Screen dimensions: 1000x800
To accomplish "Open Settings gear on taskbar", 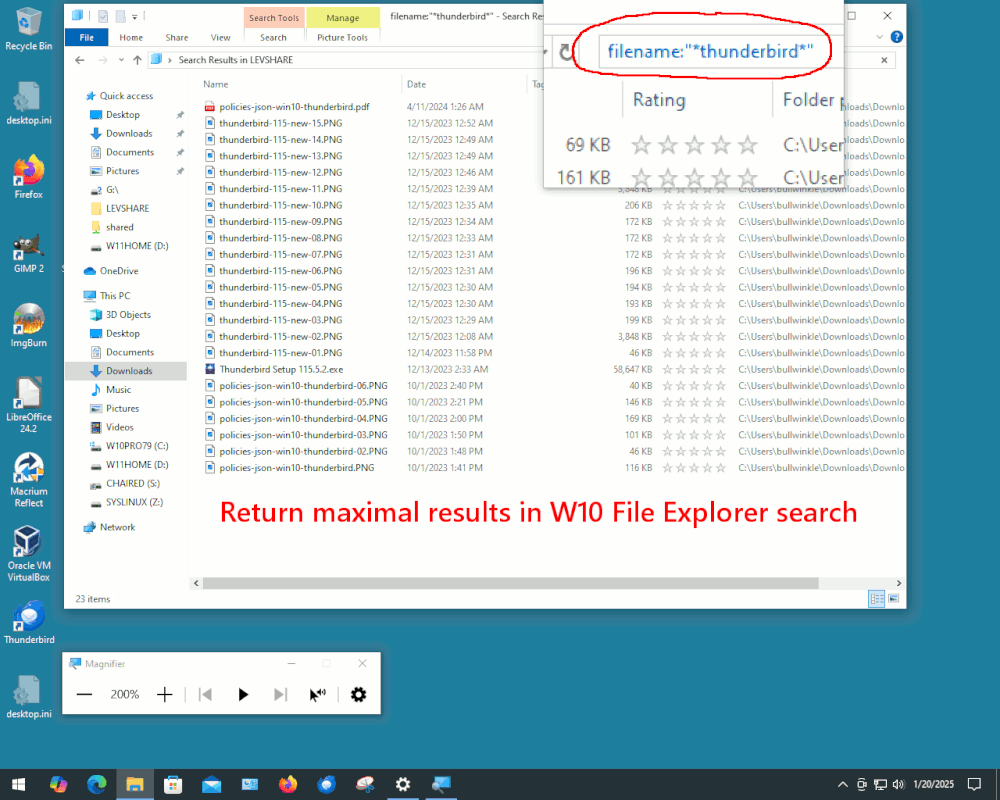I will pyautogui.click(x=402, y=784).
